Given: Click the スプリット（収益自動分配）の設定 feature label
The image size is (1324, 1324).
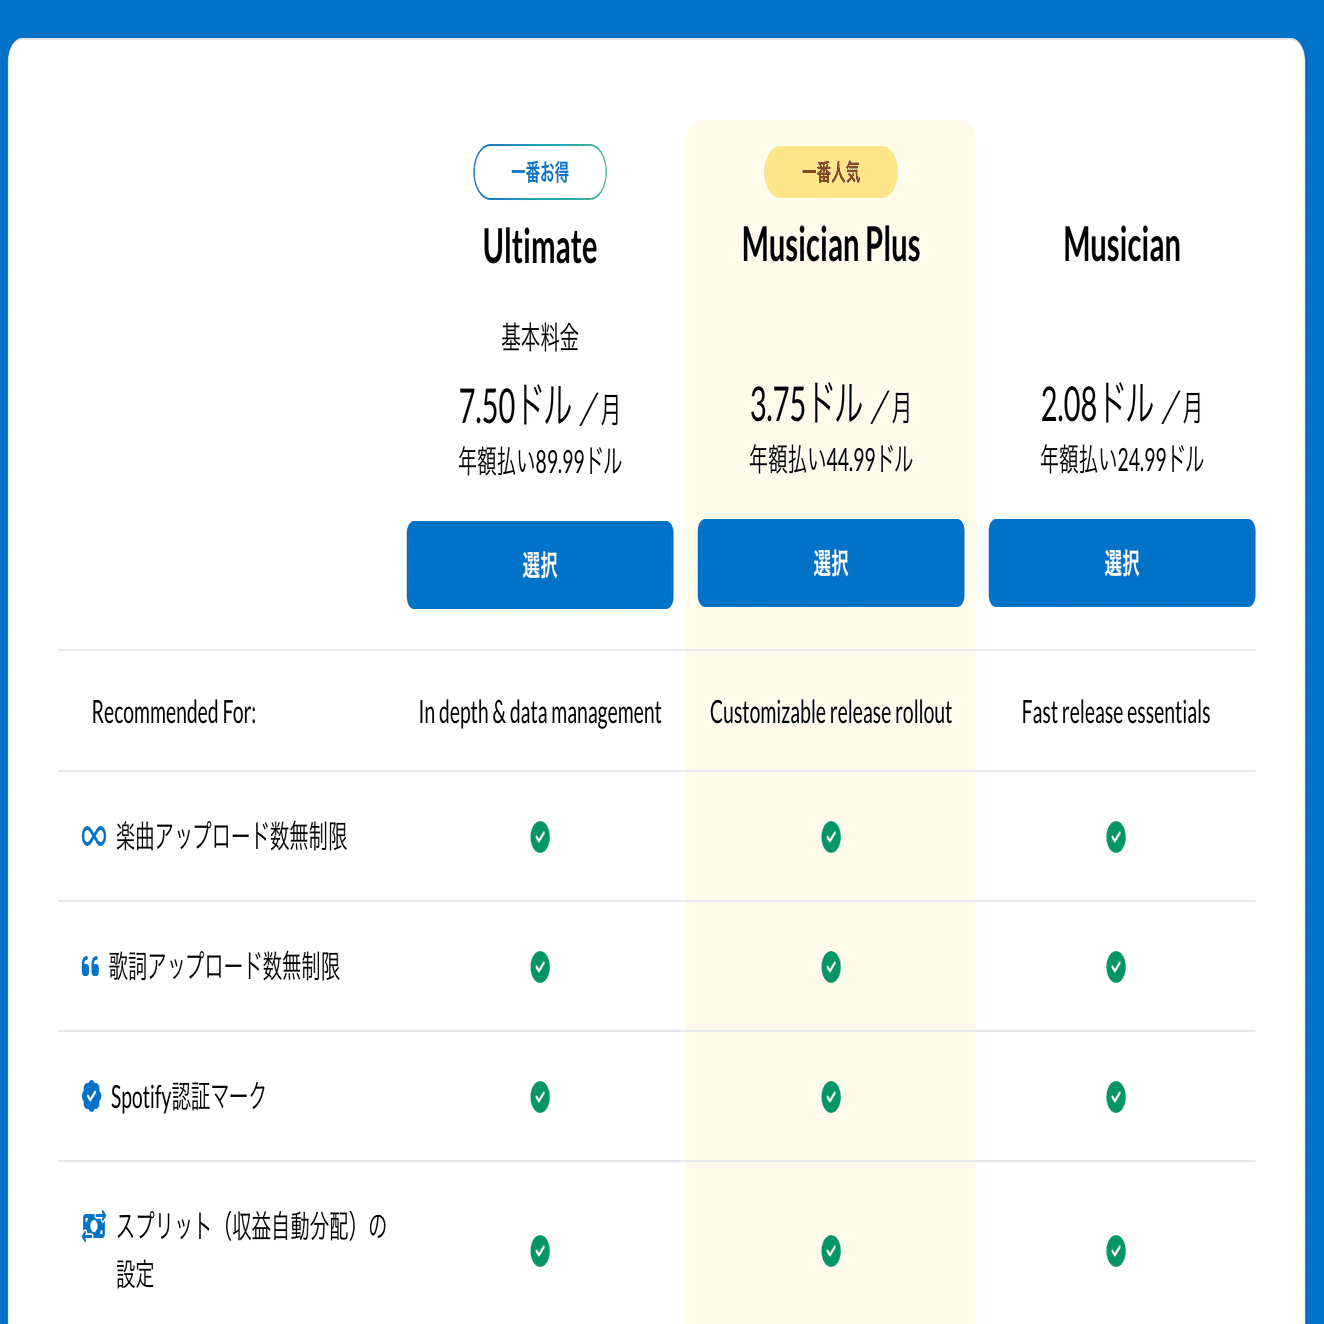Looking at the screenshot, I should tap(250, 1227).
